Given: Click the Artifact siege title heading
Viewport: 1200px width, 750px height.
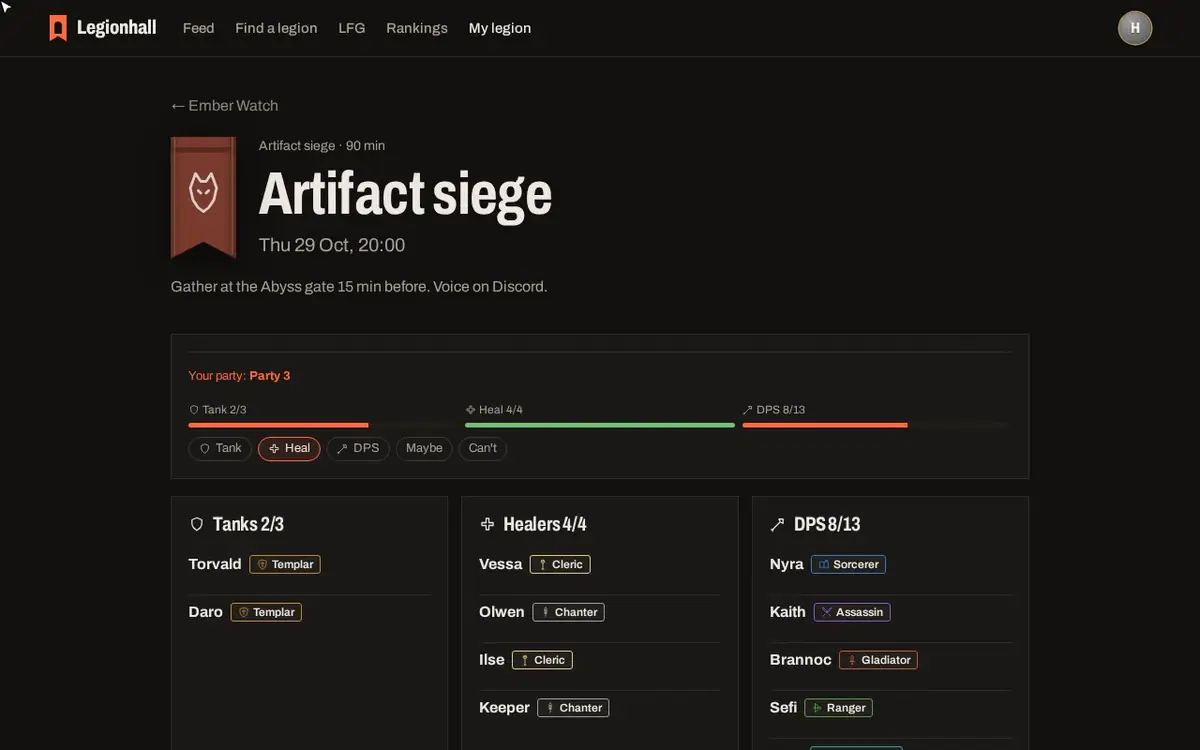Looking at the screenshot, I should (405, 195).
